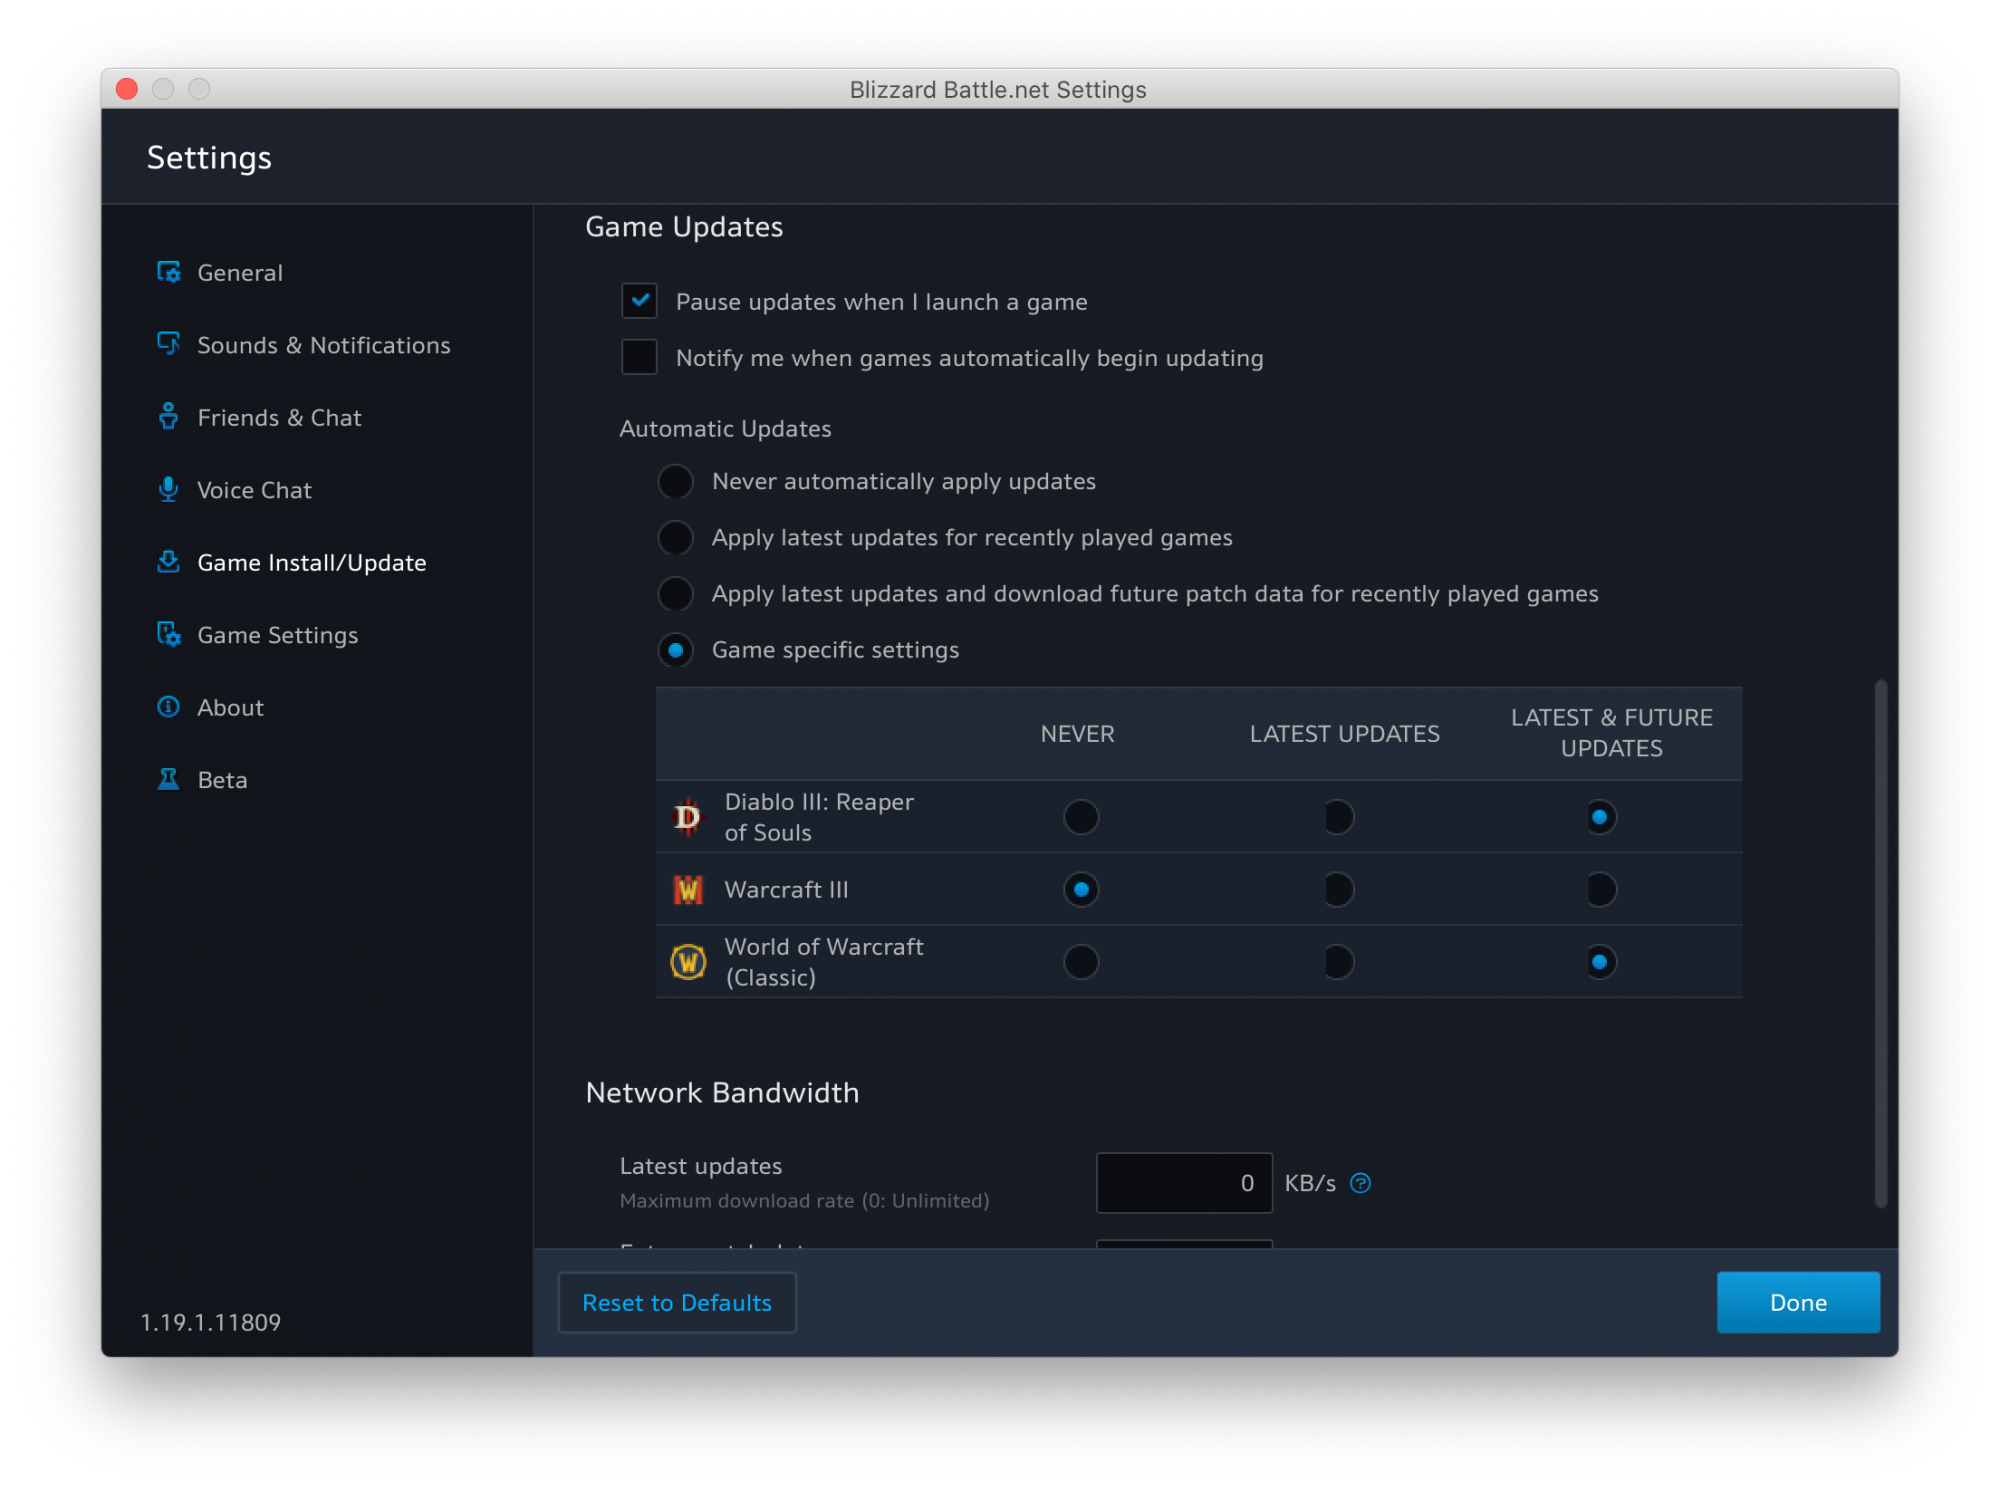Click the Voice Chat microphone icon
Screen dimensions: 2000x1491
click(x=168, y=489)
